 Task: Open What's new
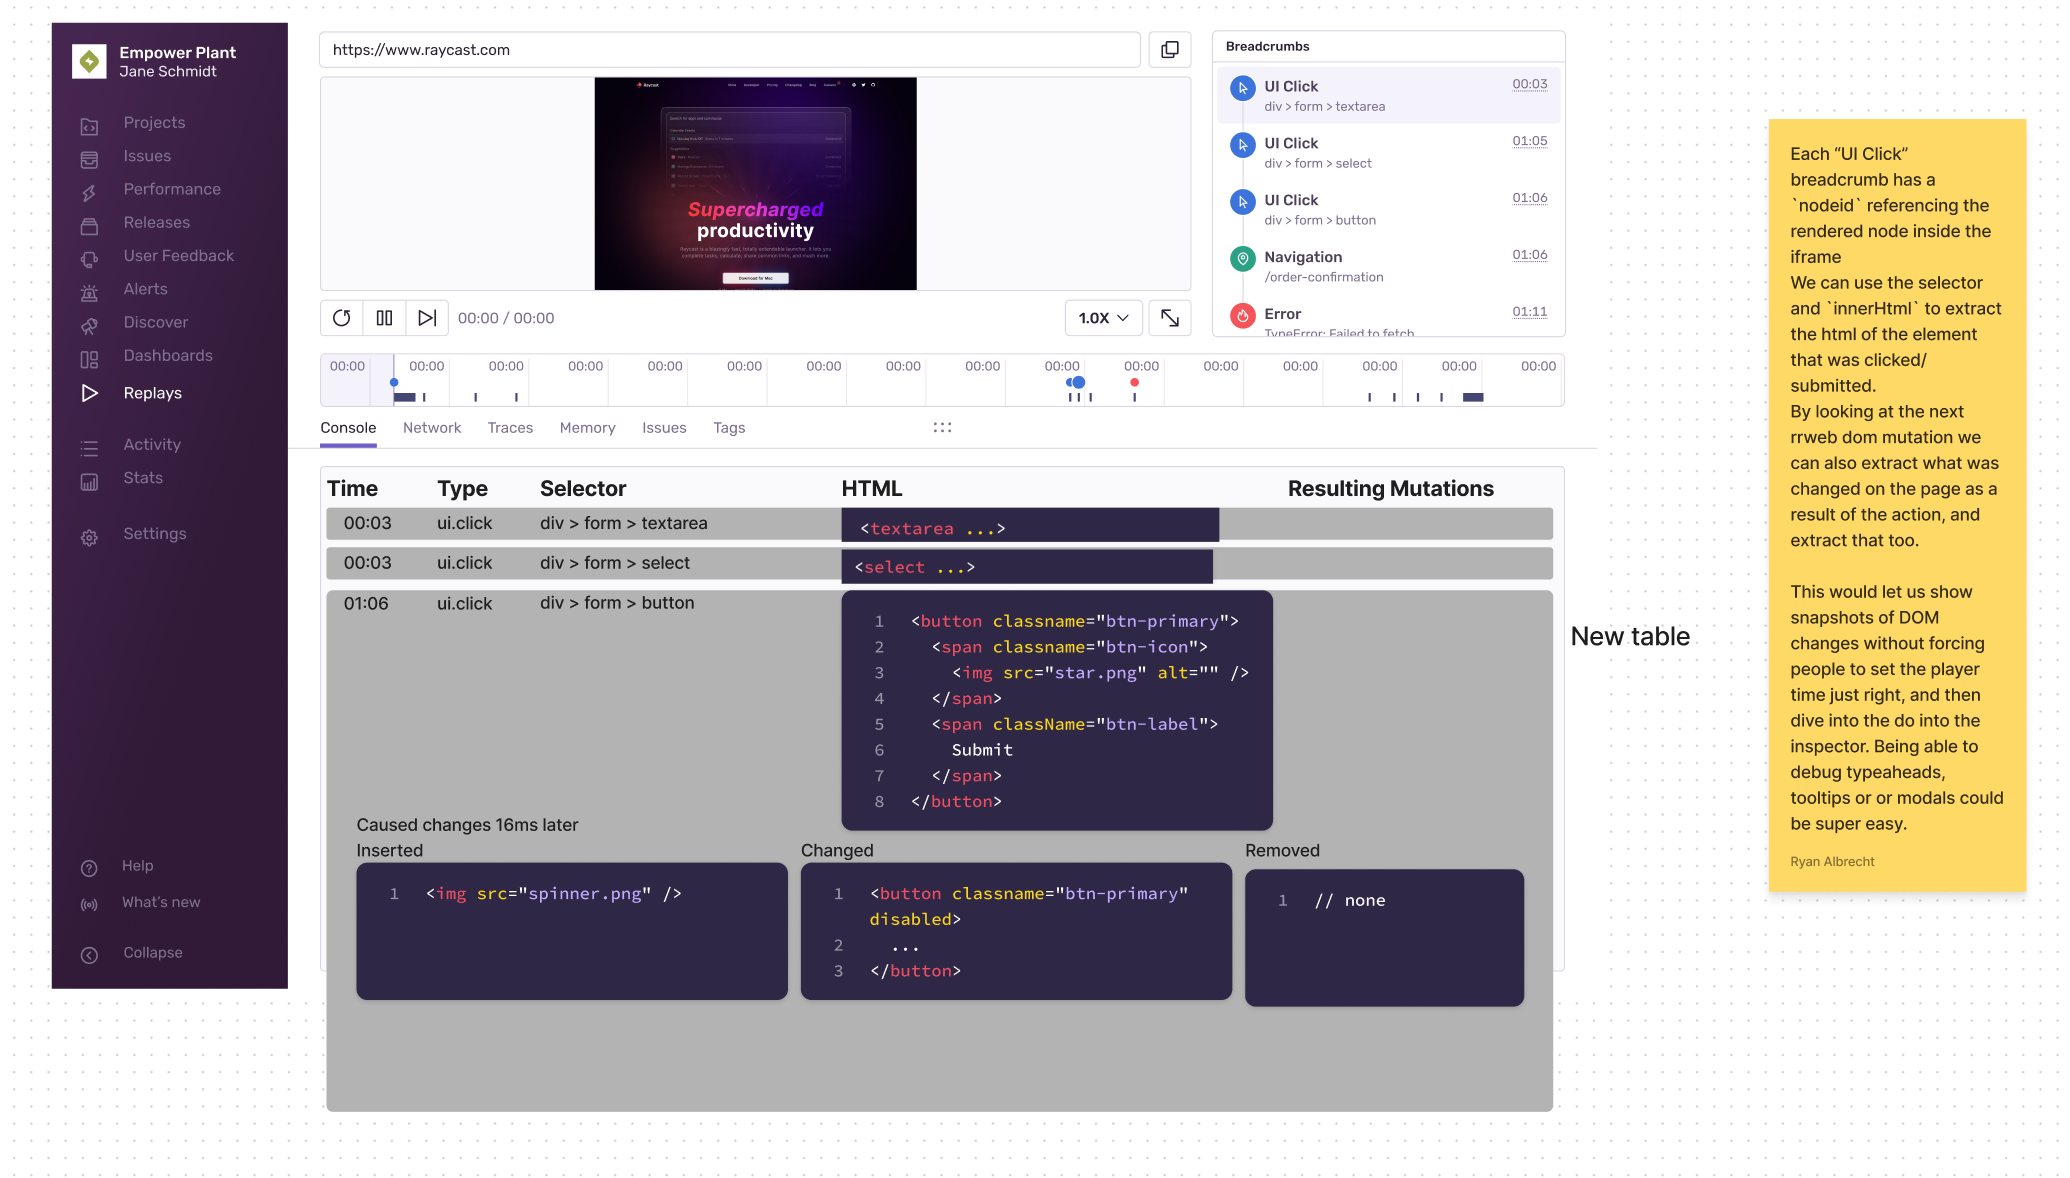(160, 902)
